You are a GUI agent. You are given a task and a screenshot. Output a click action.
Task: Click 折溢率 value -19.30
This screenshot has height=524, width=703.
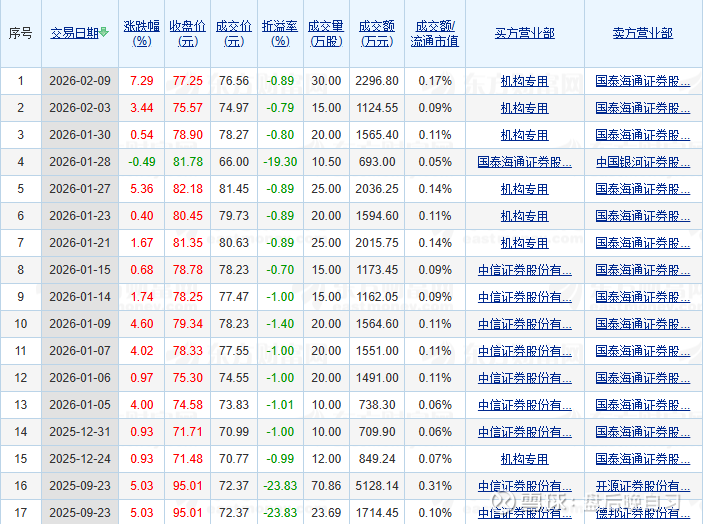coord(280,162)
